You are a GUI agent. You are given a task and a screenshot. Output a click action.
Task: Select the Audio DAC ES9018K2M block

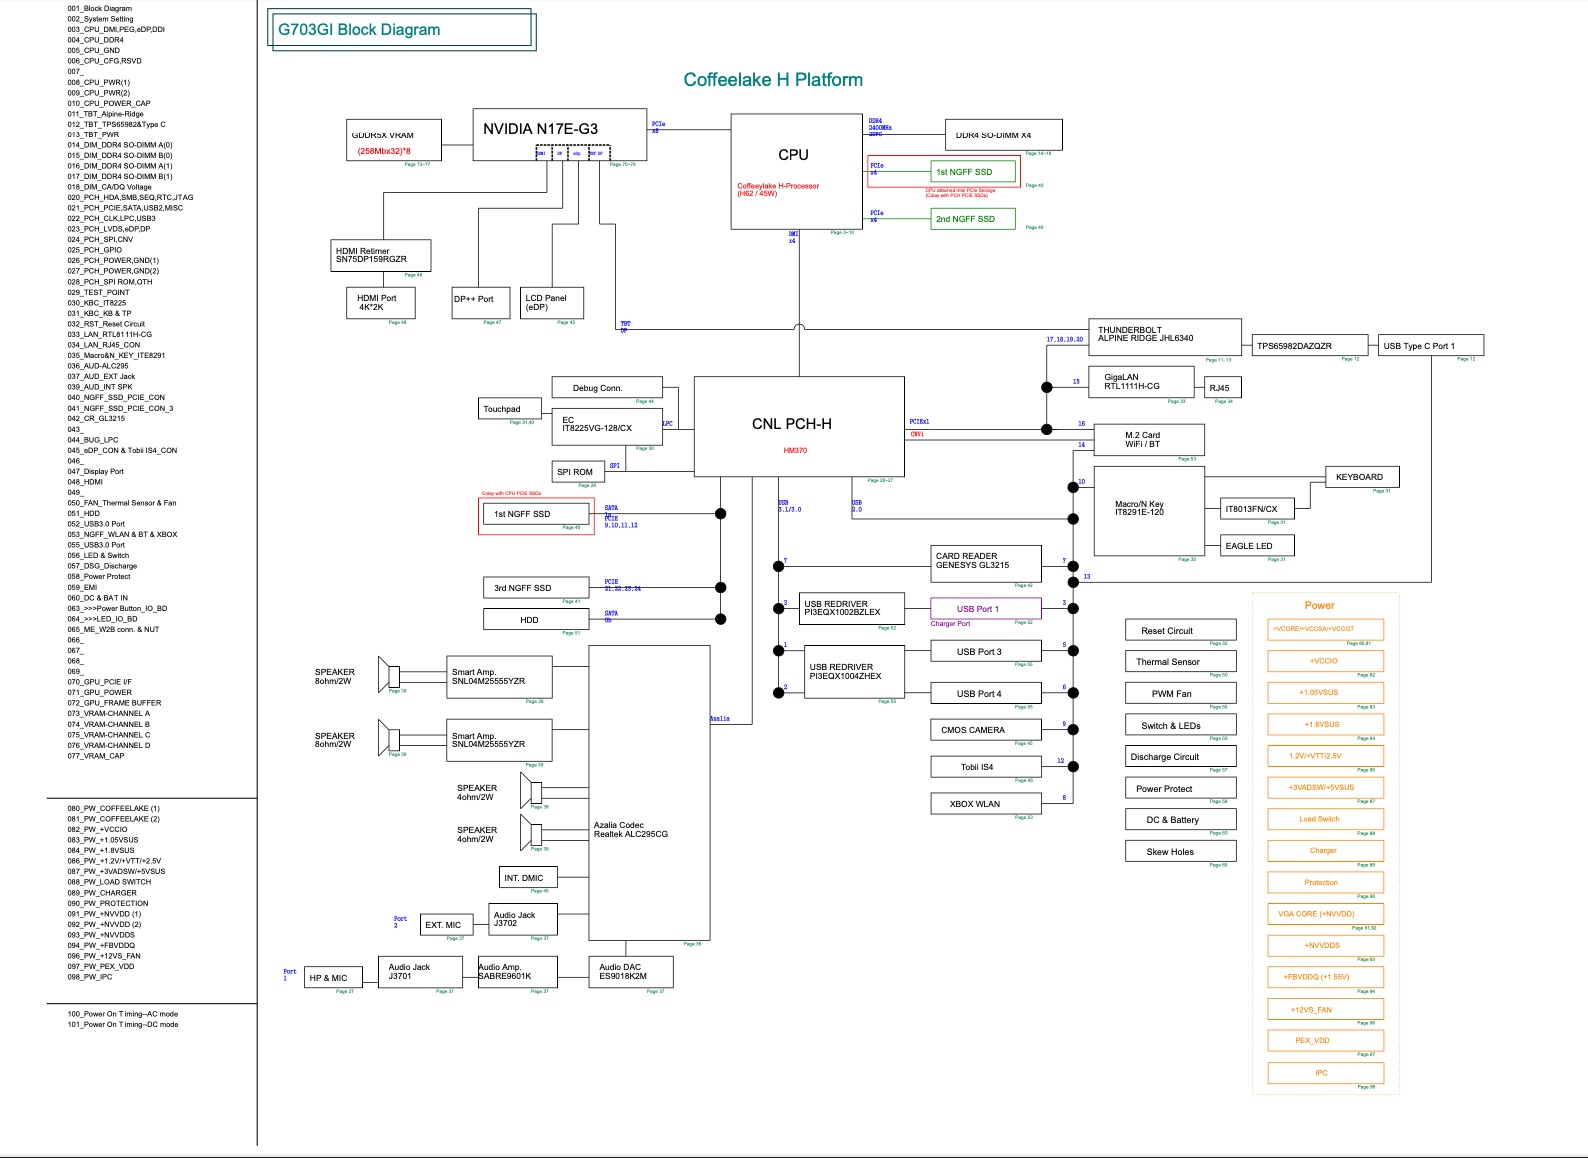[630, 972]
